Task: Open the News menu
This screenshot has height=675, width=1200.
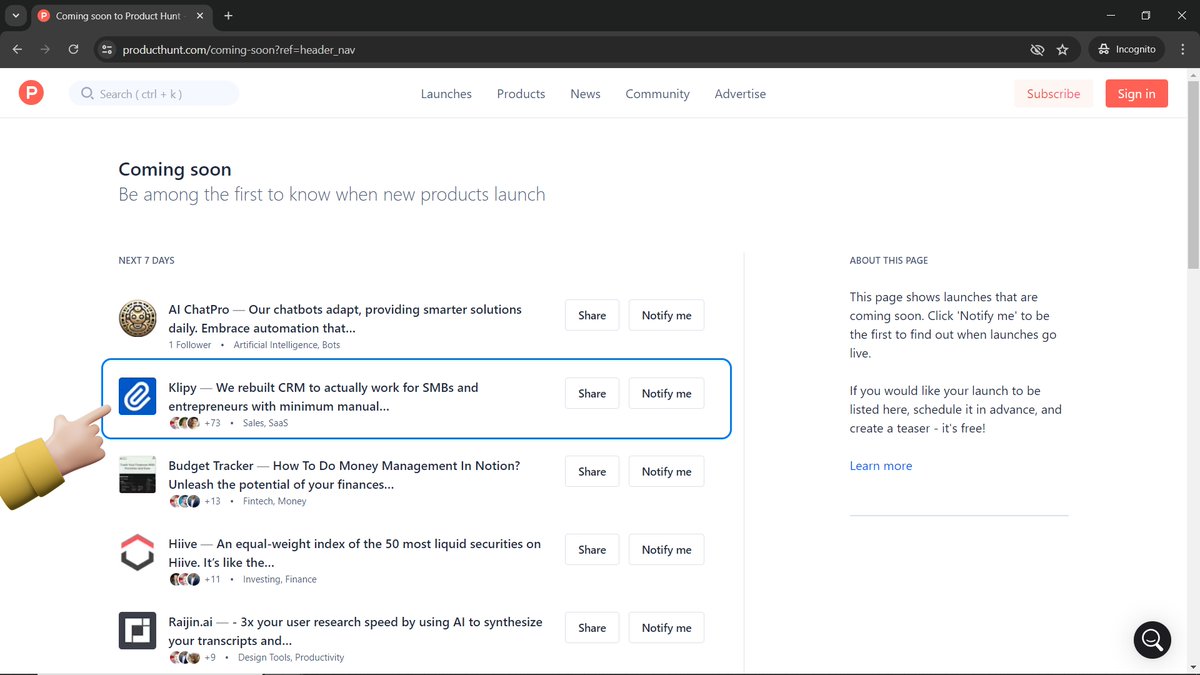Action: coord(585,94)
